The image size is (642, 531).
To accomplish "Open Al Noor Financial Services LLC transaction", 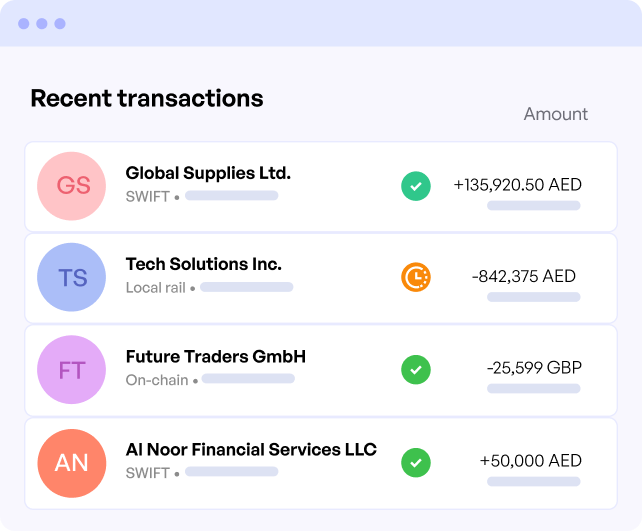I will [321, 463].
